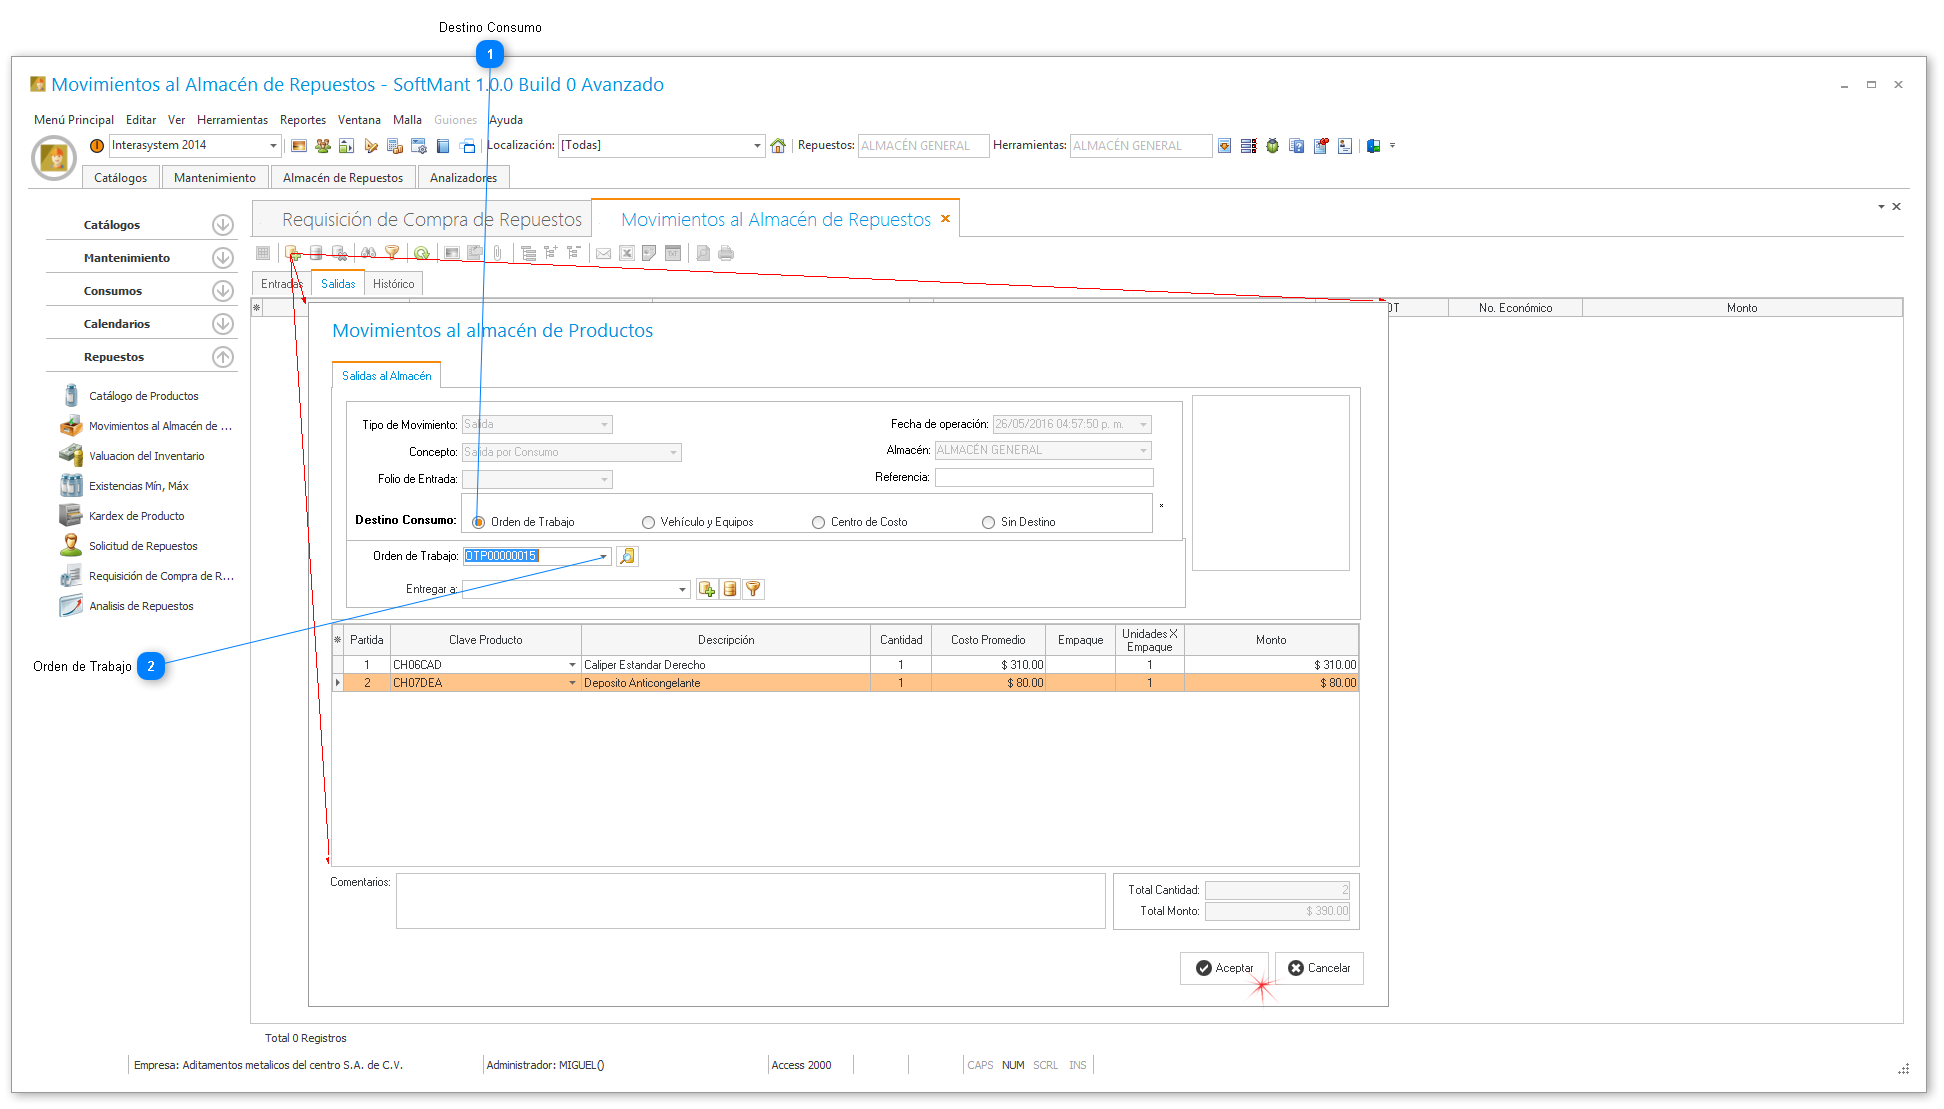Click the home icon next to Localización
The height and width of the screenshot is (1109, 1944).
778,146
